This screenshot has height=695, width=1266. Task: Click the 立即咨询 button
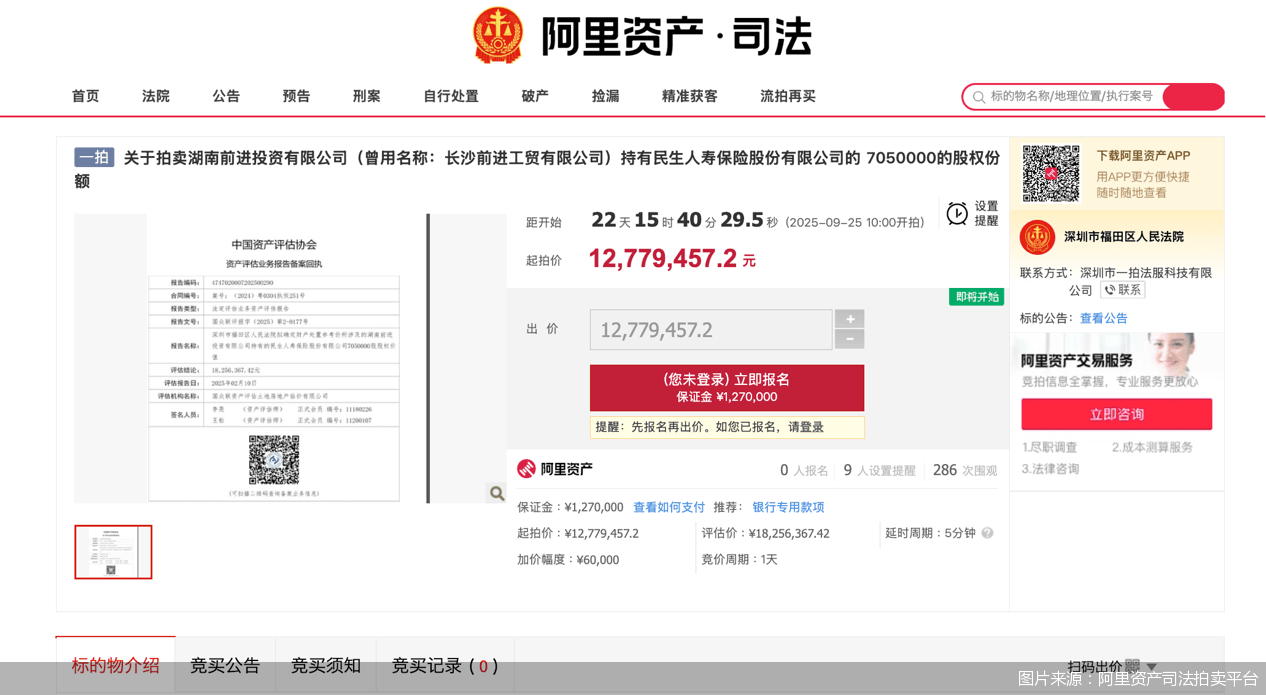tap(1116, 414)
